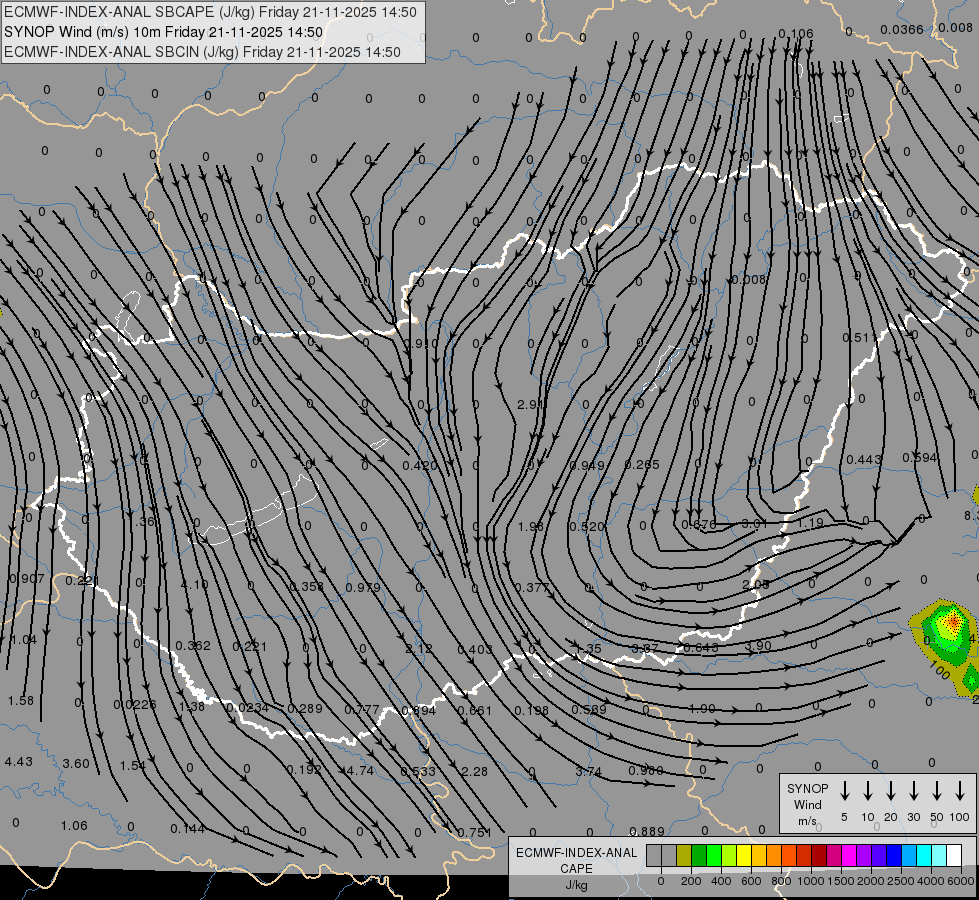The width and height of the screenshot is (979, 900).
Task: Click the 0.0366 value on the map
Action: pos(902,29)
